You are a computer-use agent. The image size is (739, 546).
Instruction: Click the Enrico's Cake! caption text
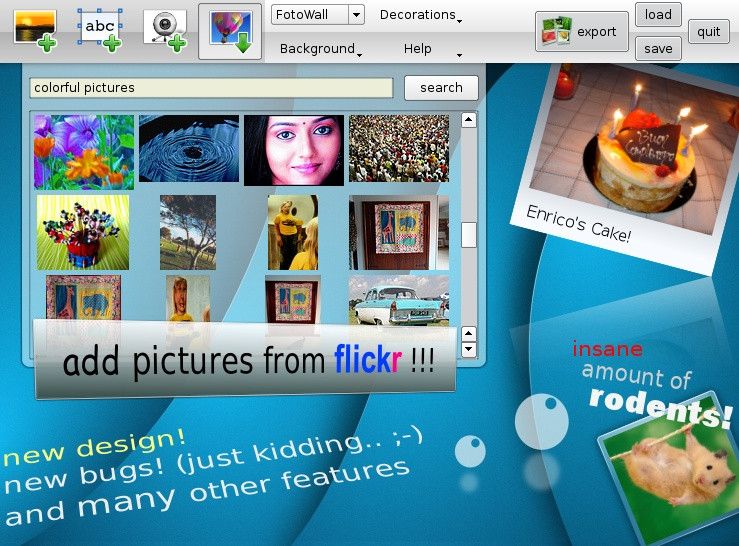click(578, 224)
